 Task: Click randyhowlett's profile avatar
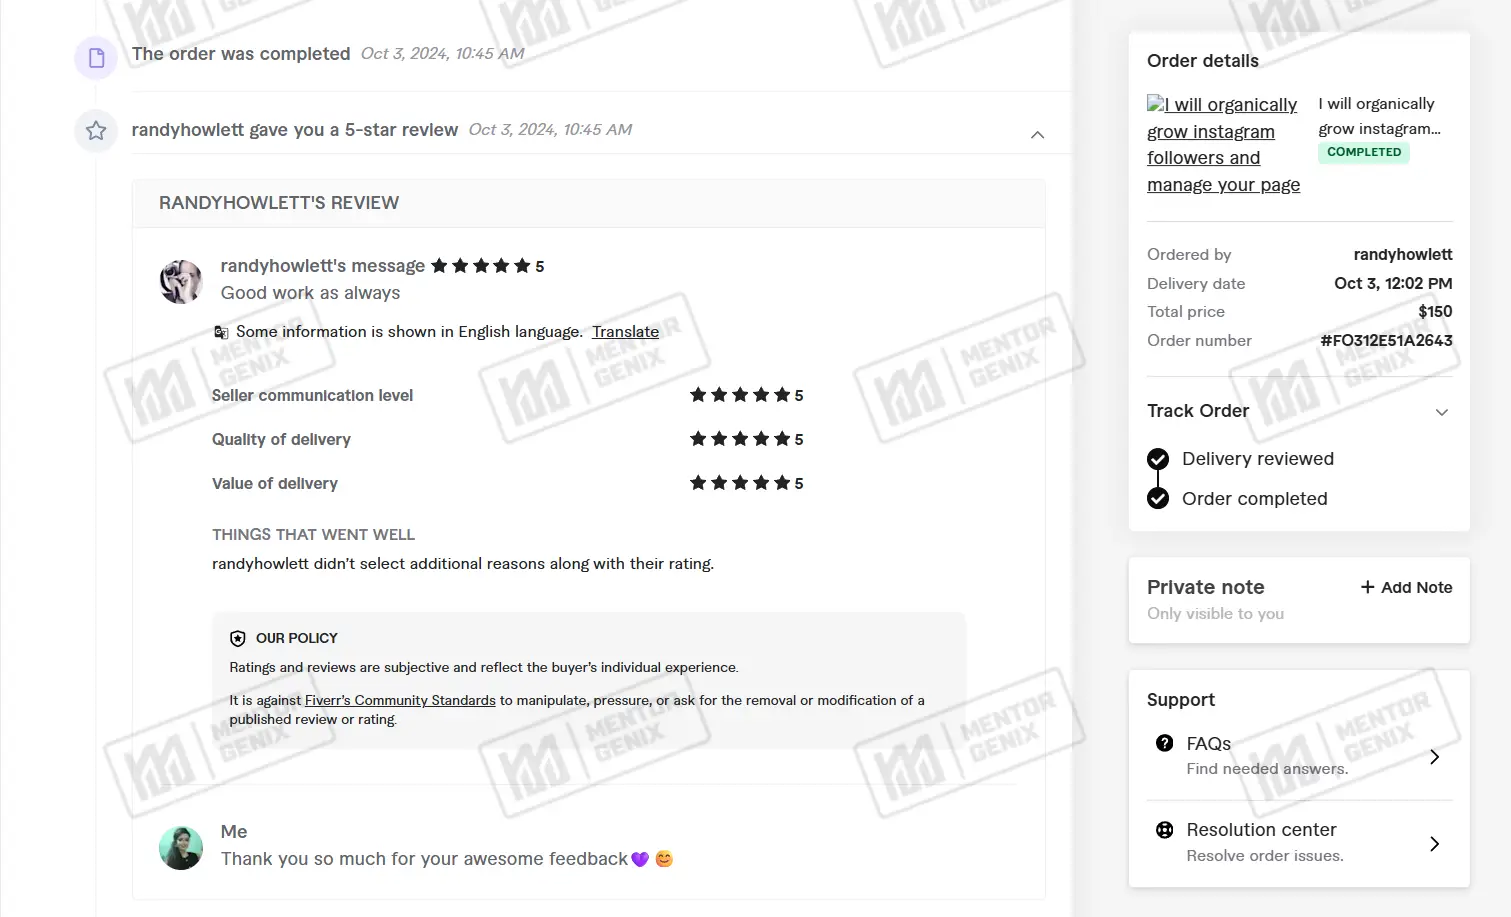[x=181, y=281]
